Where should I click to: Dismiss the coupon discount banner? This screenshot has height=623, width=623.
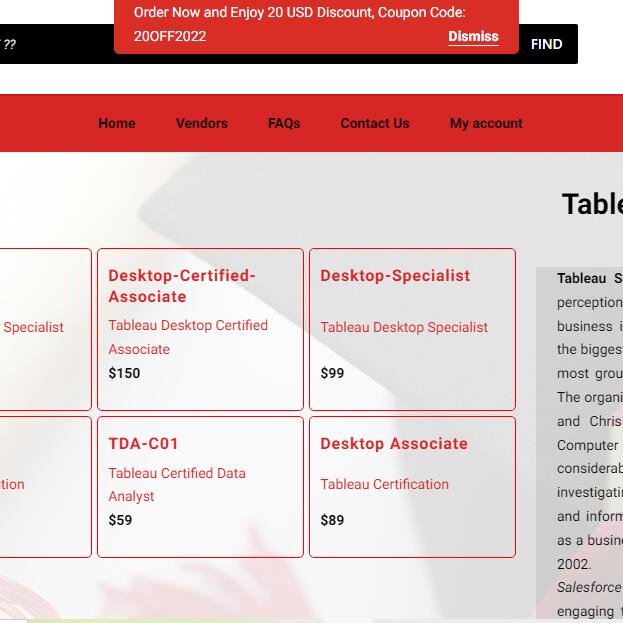click(x=473, y=36)
